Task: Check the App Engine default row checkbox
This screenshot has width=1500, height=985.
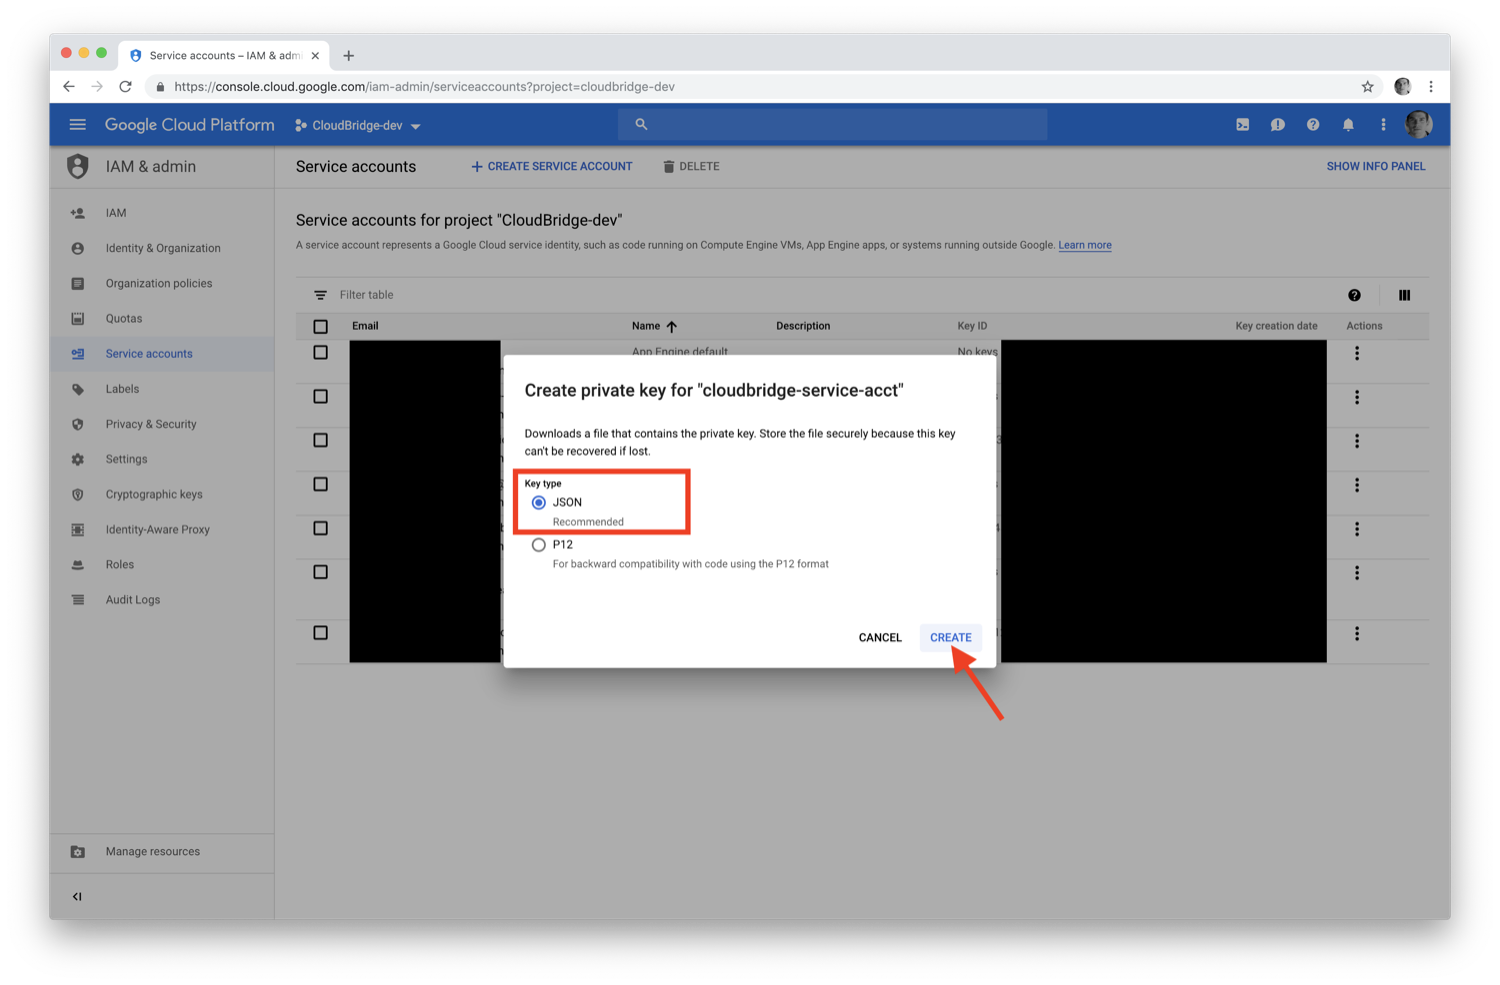Action: (320, 353)
